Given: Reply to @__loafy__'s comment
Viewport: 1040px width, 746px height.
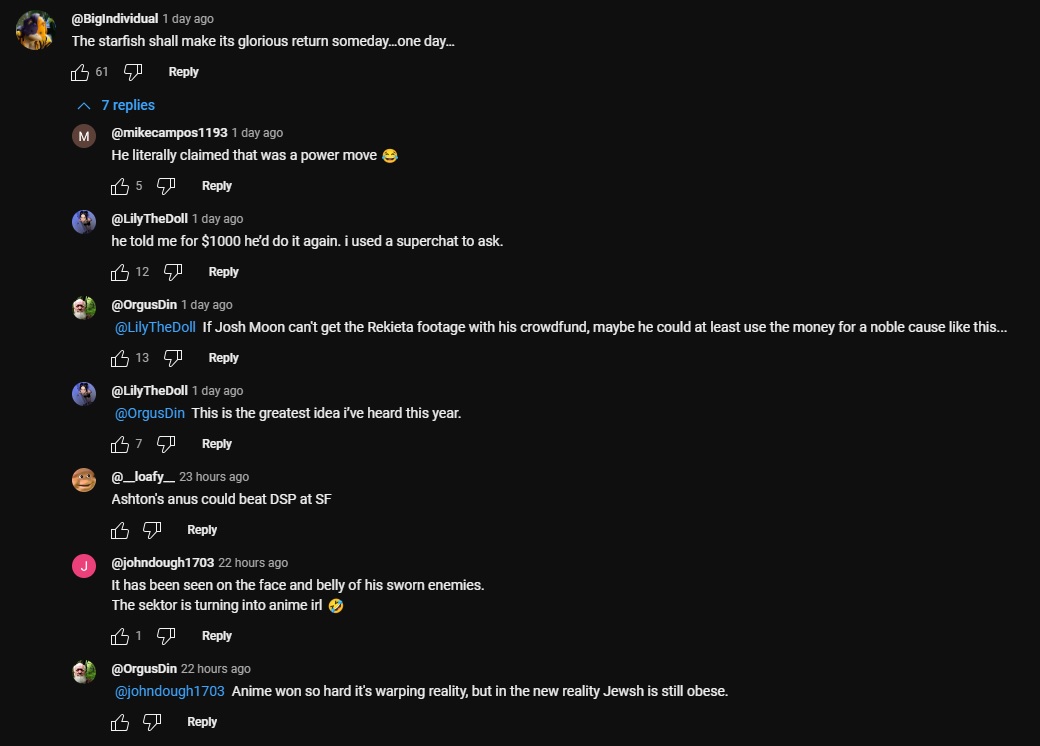Looking at the screenshot, I should coord(202,530).
